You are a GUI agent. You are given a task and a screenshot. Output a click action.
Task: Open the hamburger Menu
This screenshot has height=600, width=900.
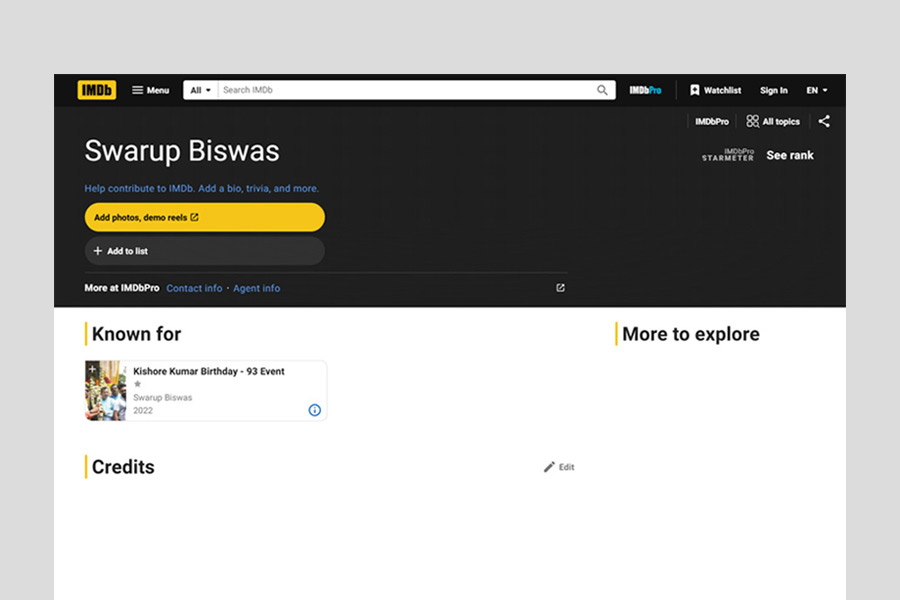pos(150,90)
